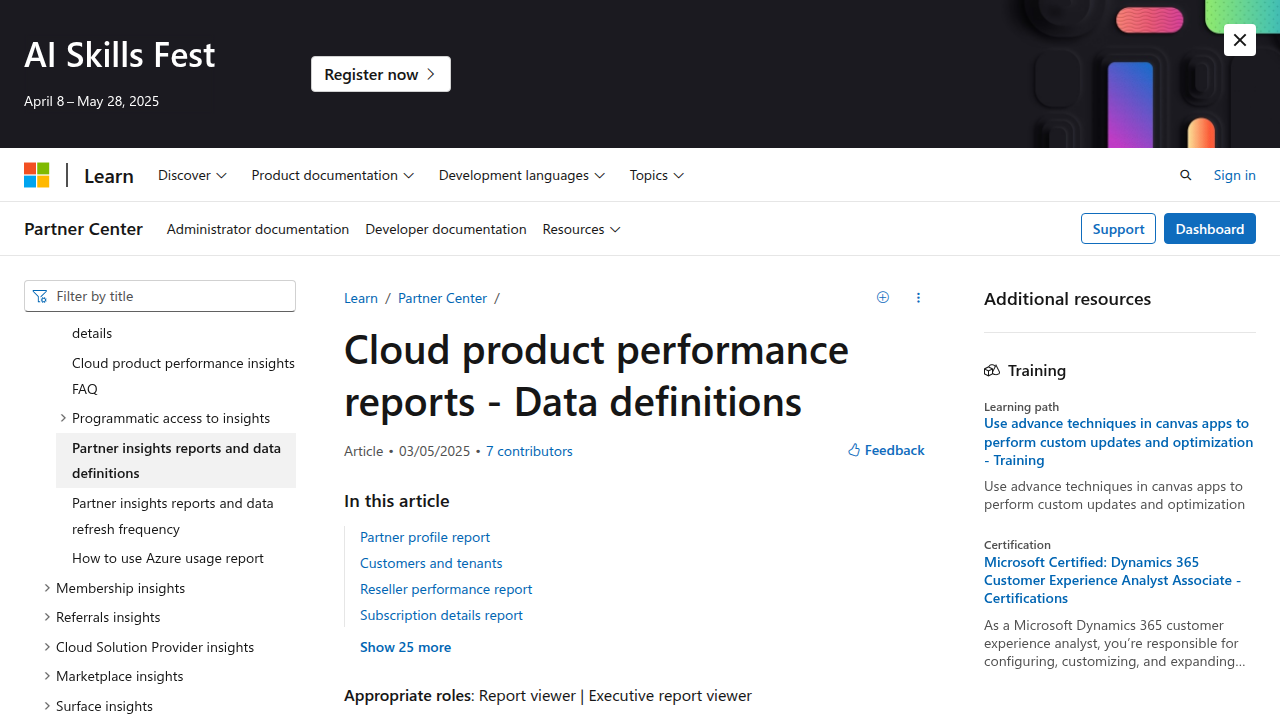Open the Resources dropdown
Image resolution: width=1280 pixels, height=720 pixels.
point(582,229)
